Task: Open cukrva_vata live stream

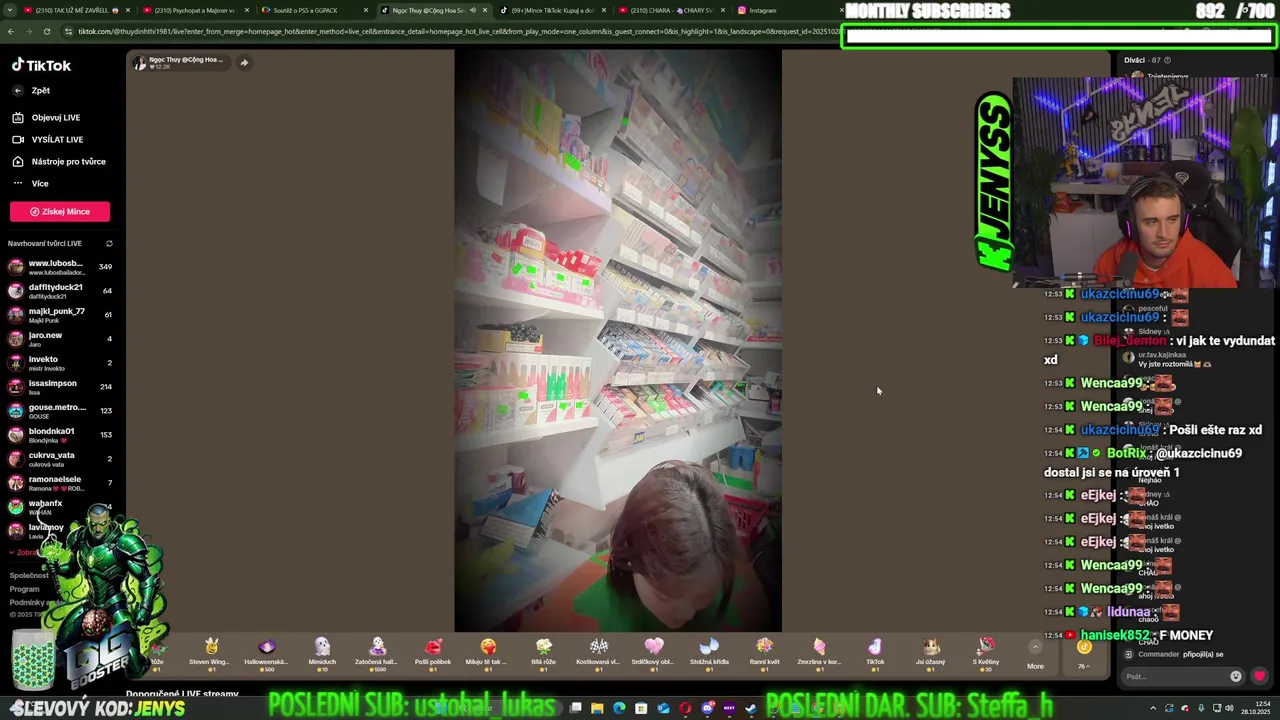Action: [x=60, y=459]
